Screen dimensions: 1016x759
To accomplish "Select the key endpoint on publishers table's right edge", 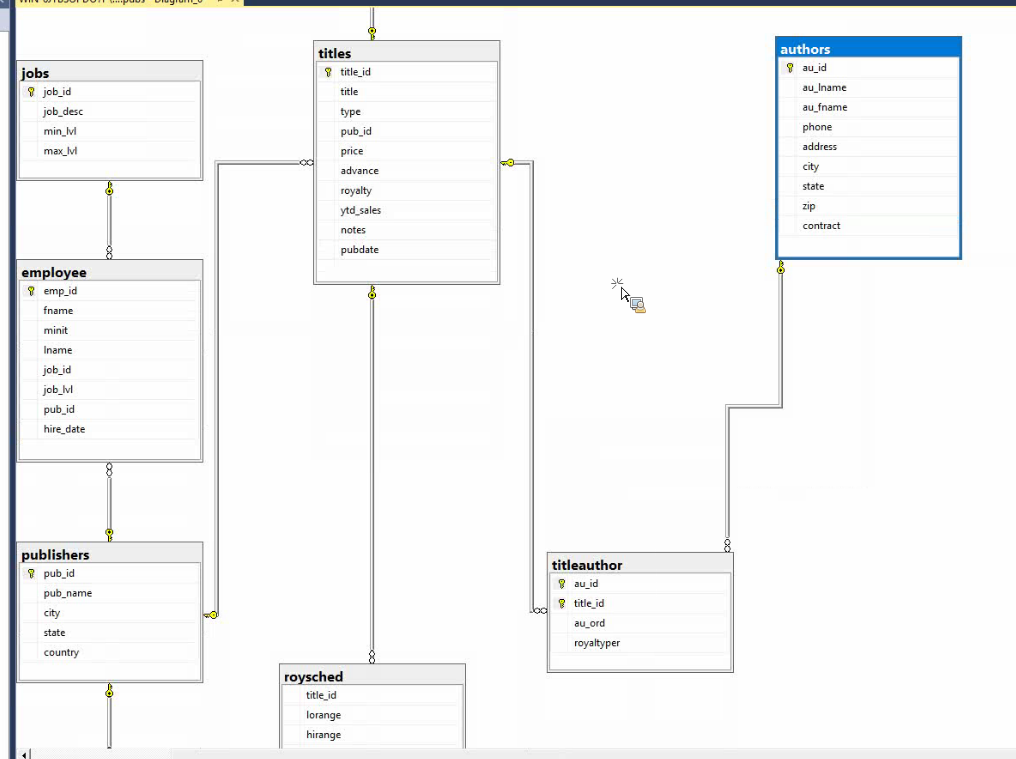I will 211,615.
